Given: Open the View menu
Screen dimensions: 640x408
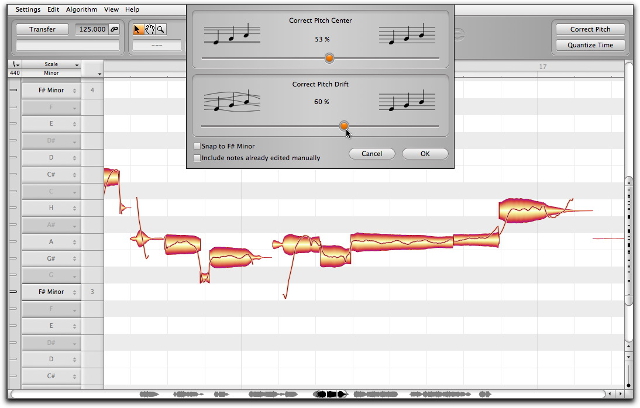Looking at the screenshot, I should 111,9.
